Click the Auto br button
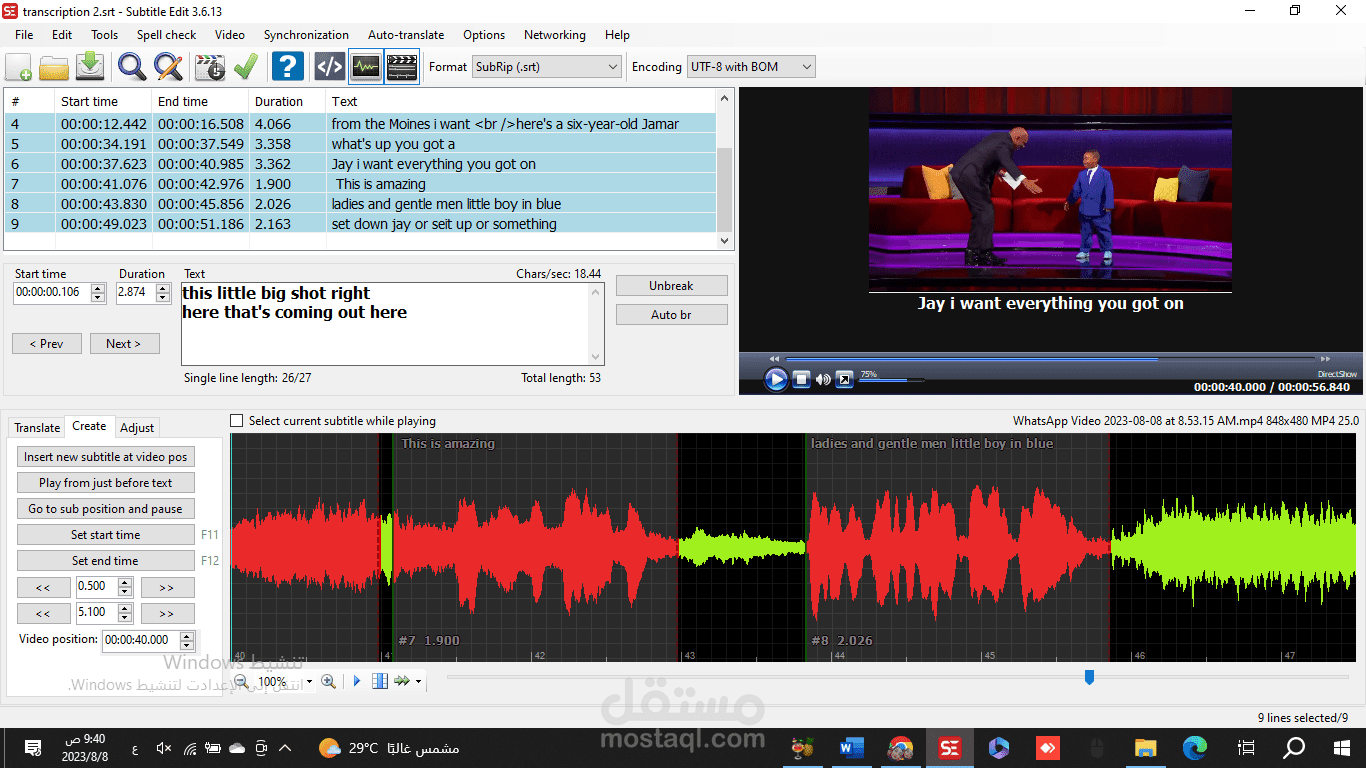1366x768 pixels. point(671,314)
